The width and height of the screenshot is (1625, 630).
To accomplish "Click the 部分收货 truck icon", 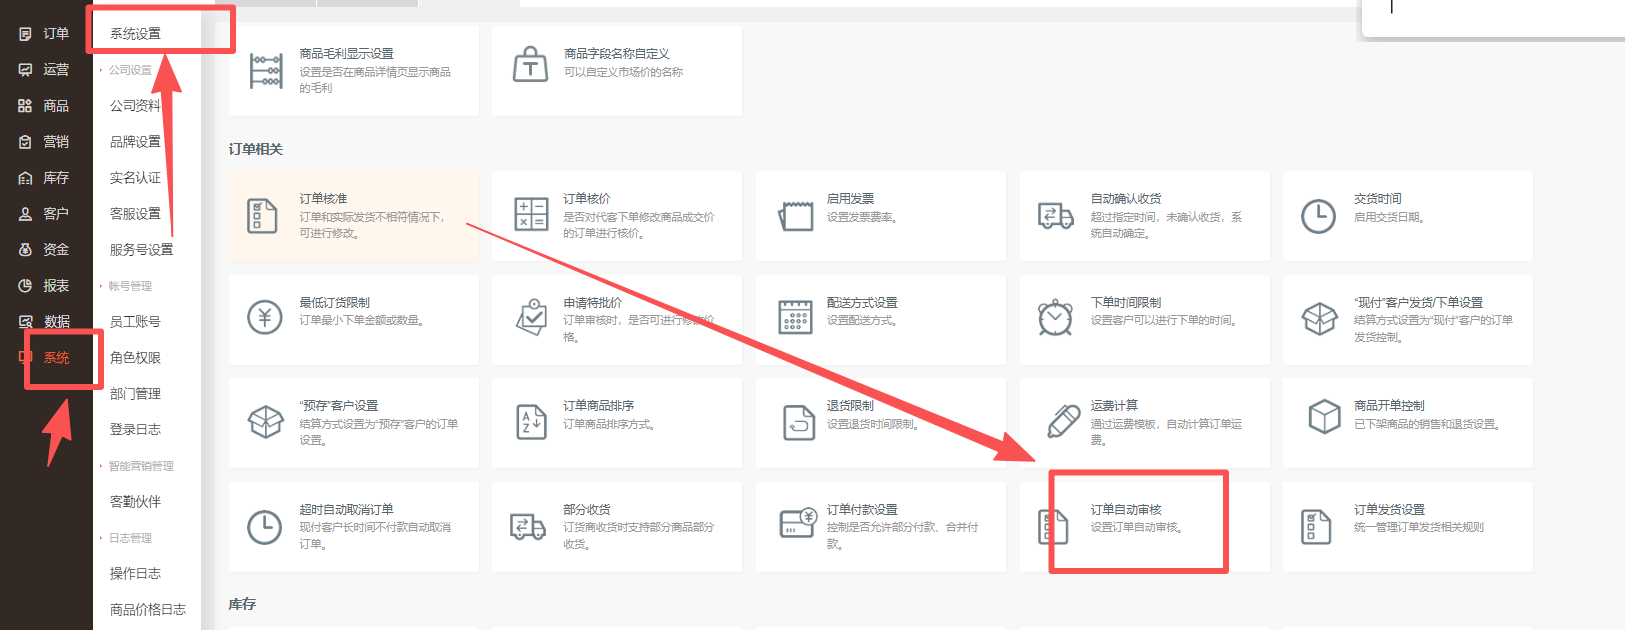I will coord(527,526).
